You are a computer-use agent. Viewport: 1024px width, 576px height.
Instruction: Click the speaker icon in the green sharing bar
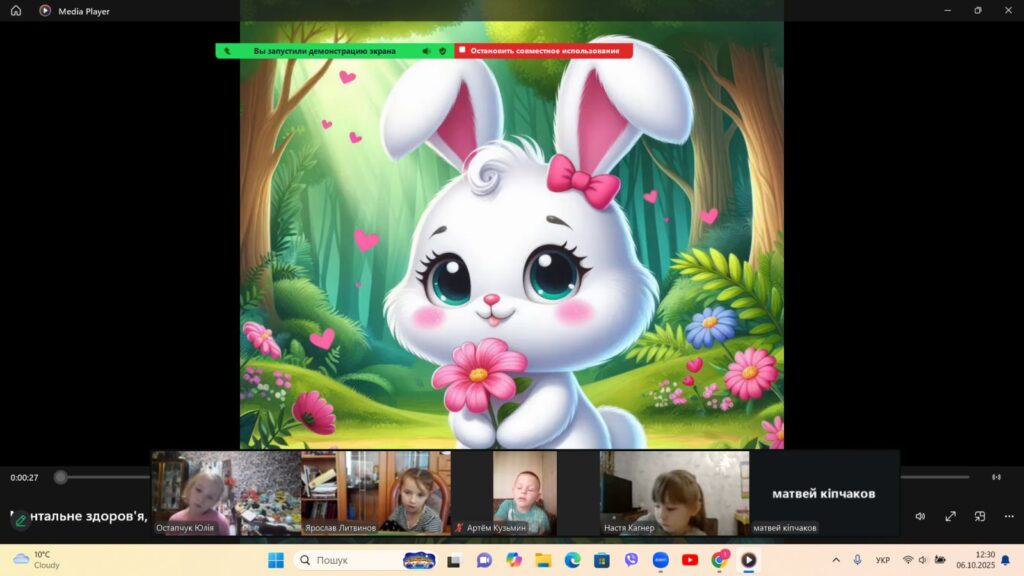pos(426,50)
